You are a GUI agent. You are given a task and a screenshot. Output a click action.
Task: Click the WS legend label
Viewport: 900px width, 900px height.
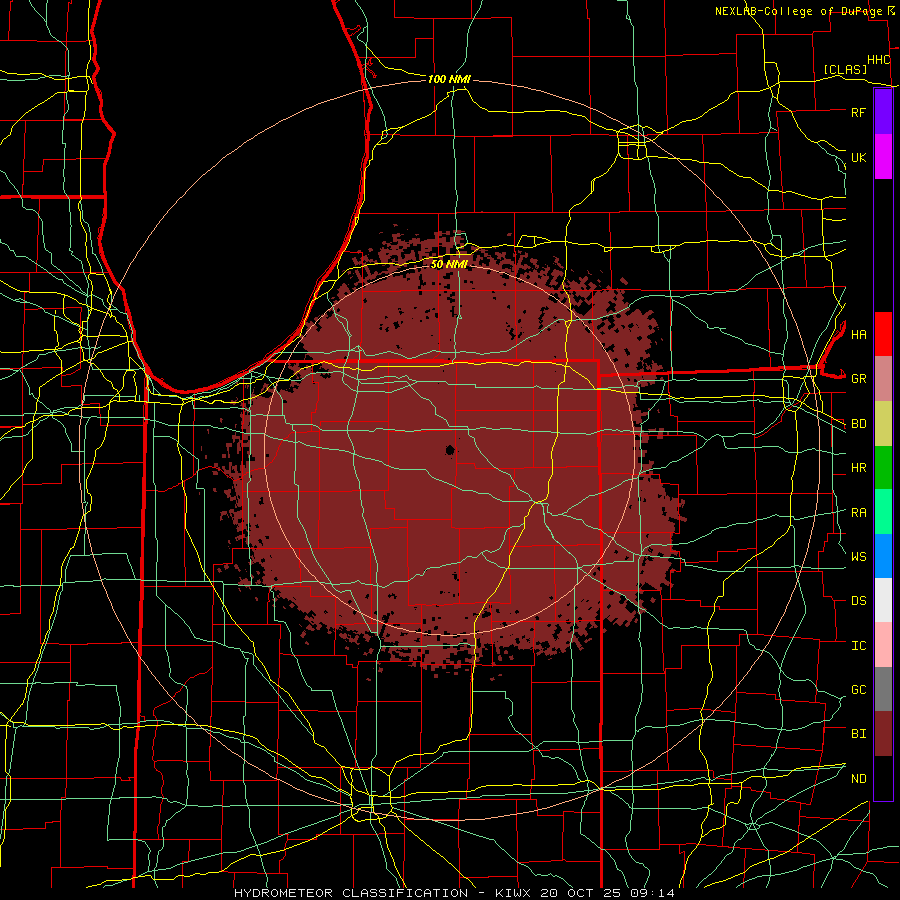858,556
